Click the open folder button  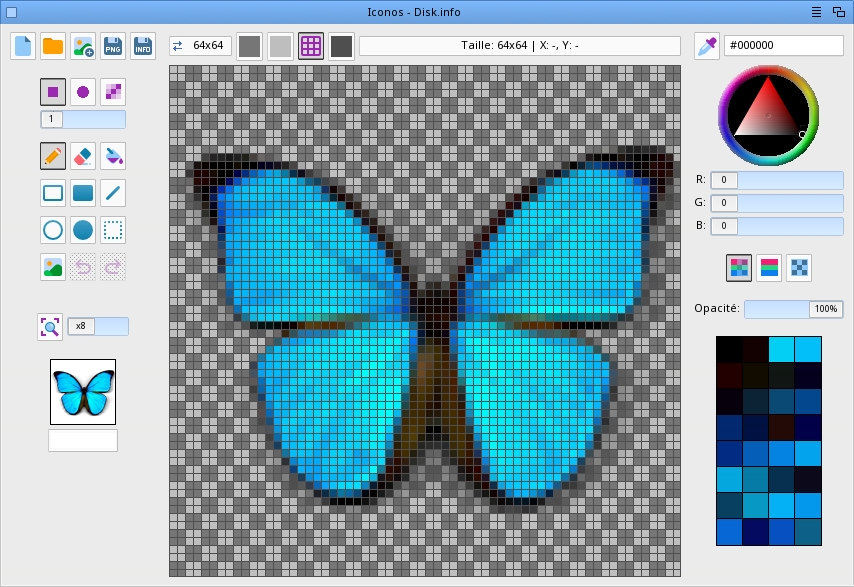[x=53, y=46]
